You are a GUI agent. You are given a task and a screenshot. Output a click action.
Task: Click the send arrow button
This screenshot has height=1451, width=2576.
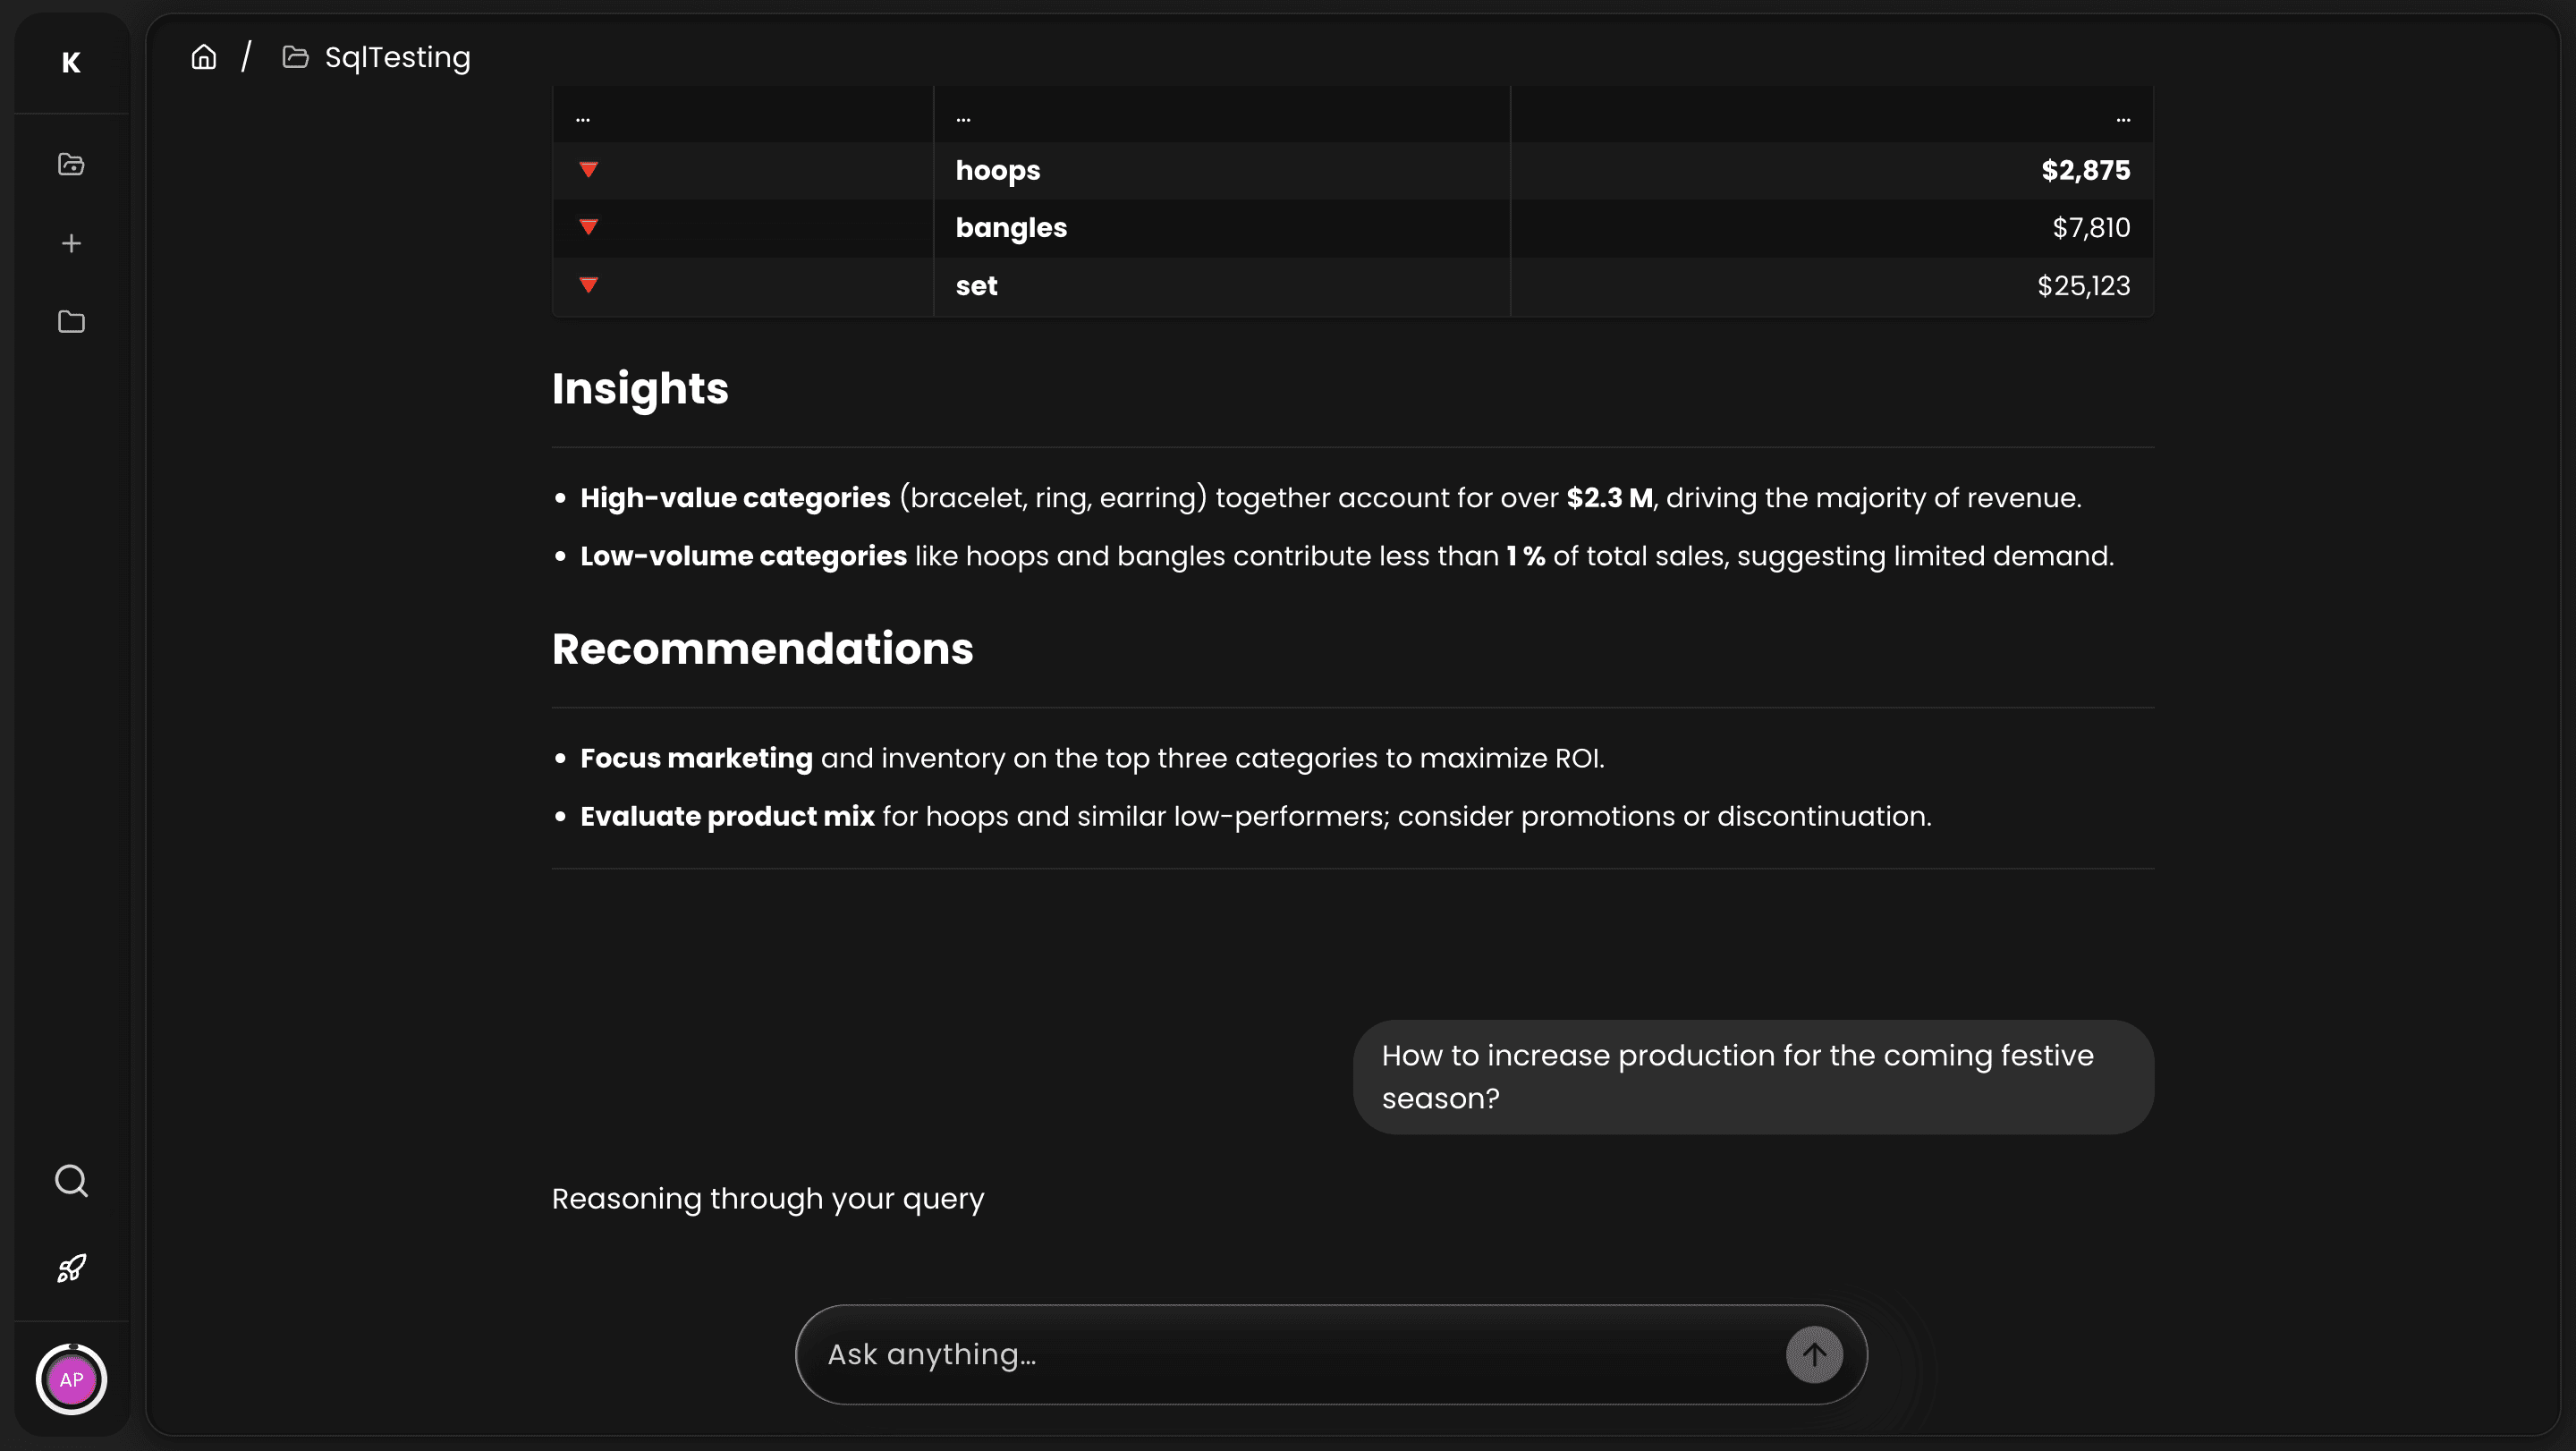coord(1814,1354)
